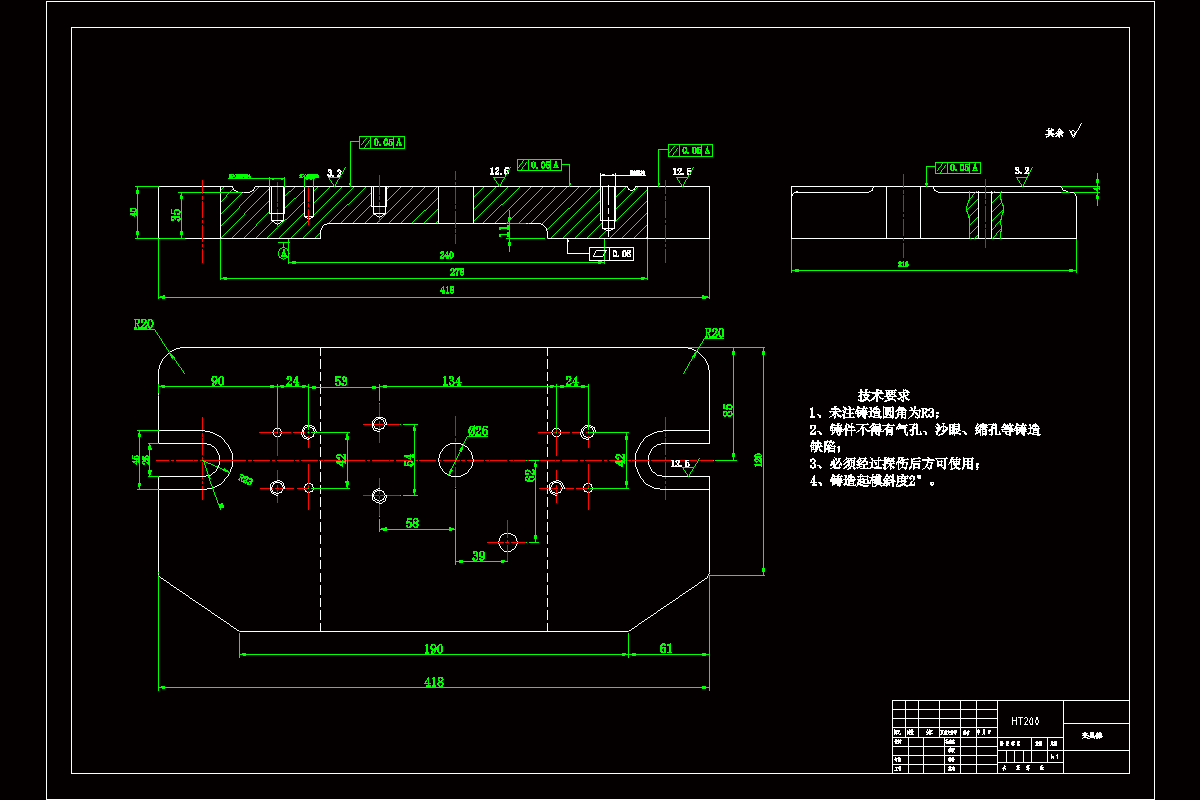1200x800 pixels.
Task: Click the 418 dimension below the plan view
Action: pyautogui.click(x=434, y=682)
